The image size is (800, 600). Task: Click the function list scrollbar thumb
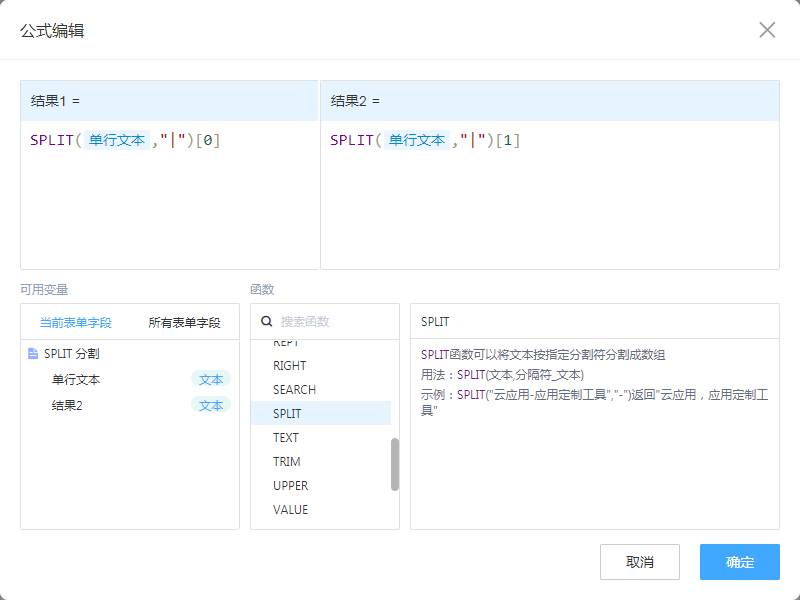pos(395,464)
